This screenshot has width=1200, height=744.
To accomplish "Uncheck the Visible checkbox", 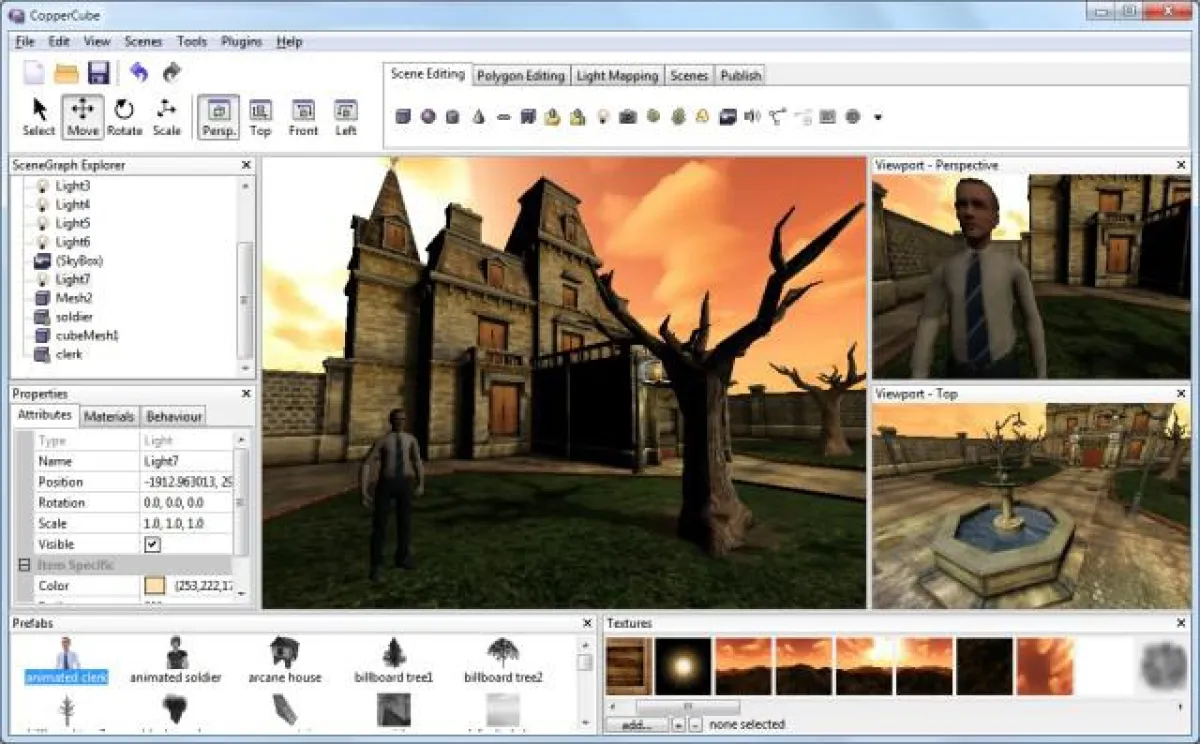I will tap(153, 544).
